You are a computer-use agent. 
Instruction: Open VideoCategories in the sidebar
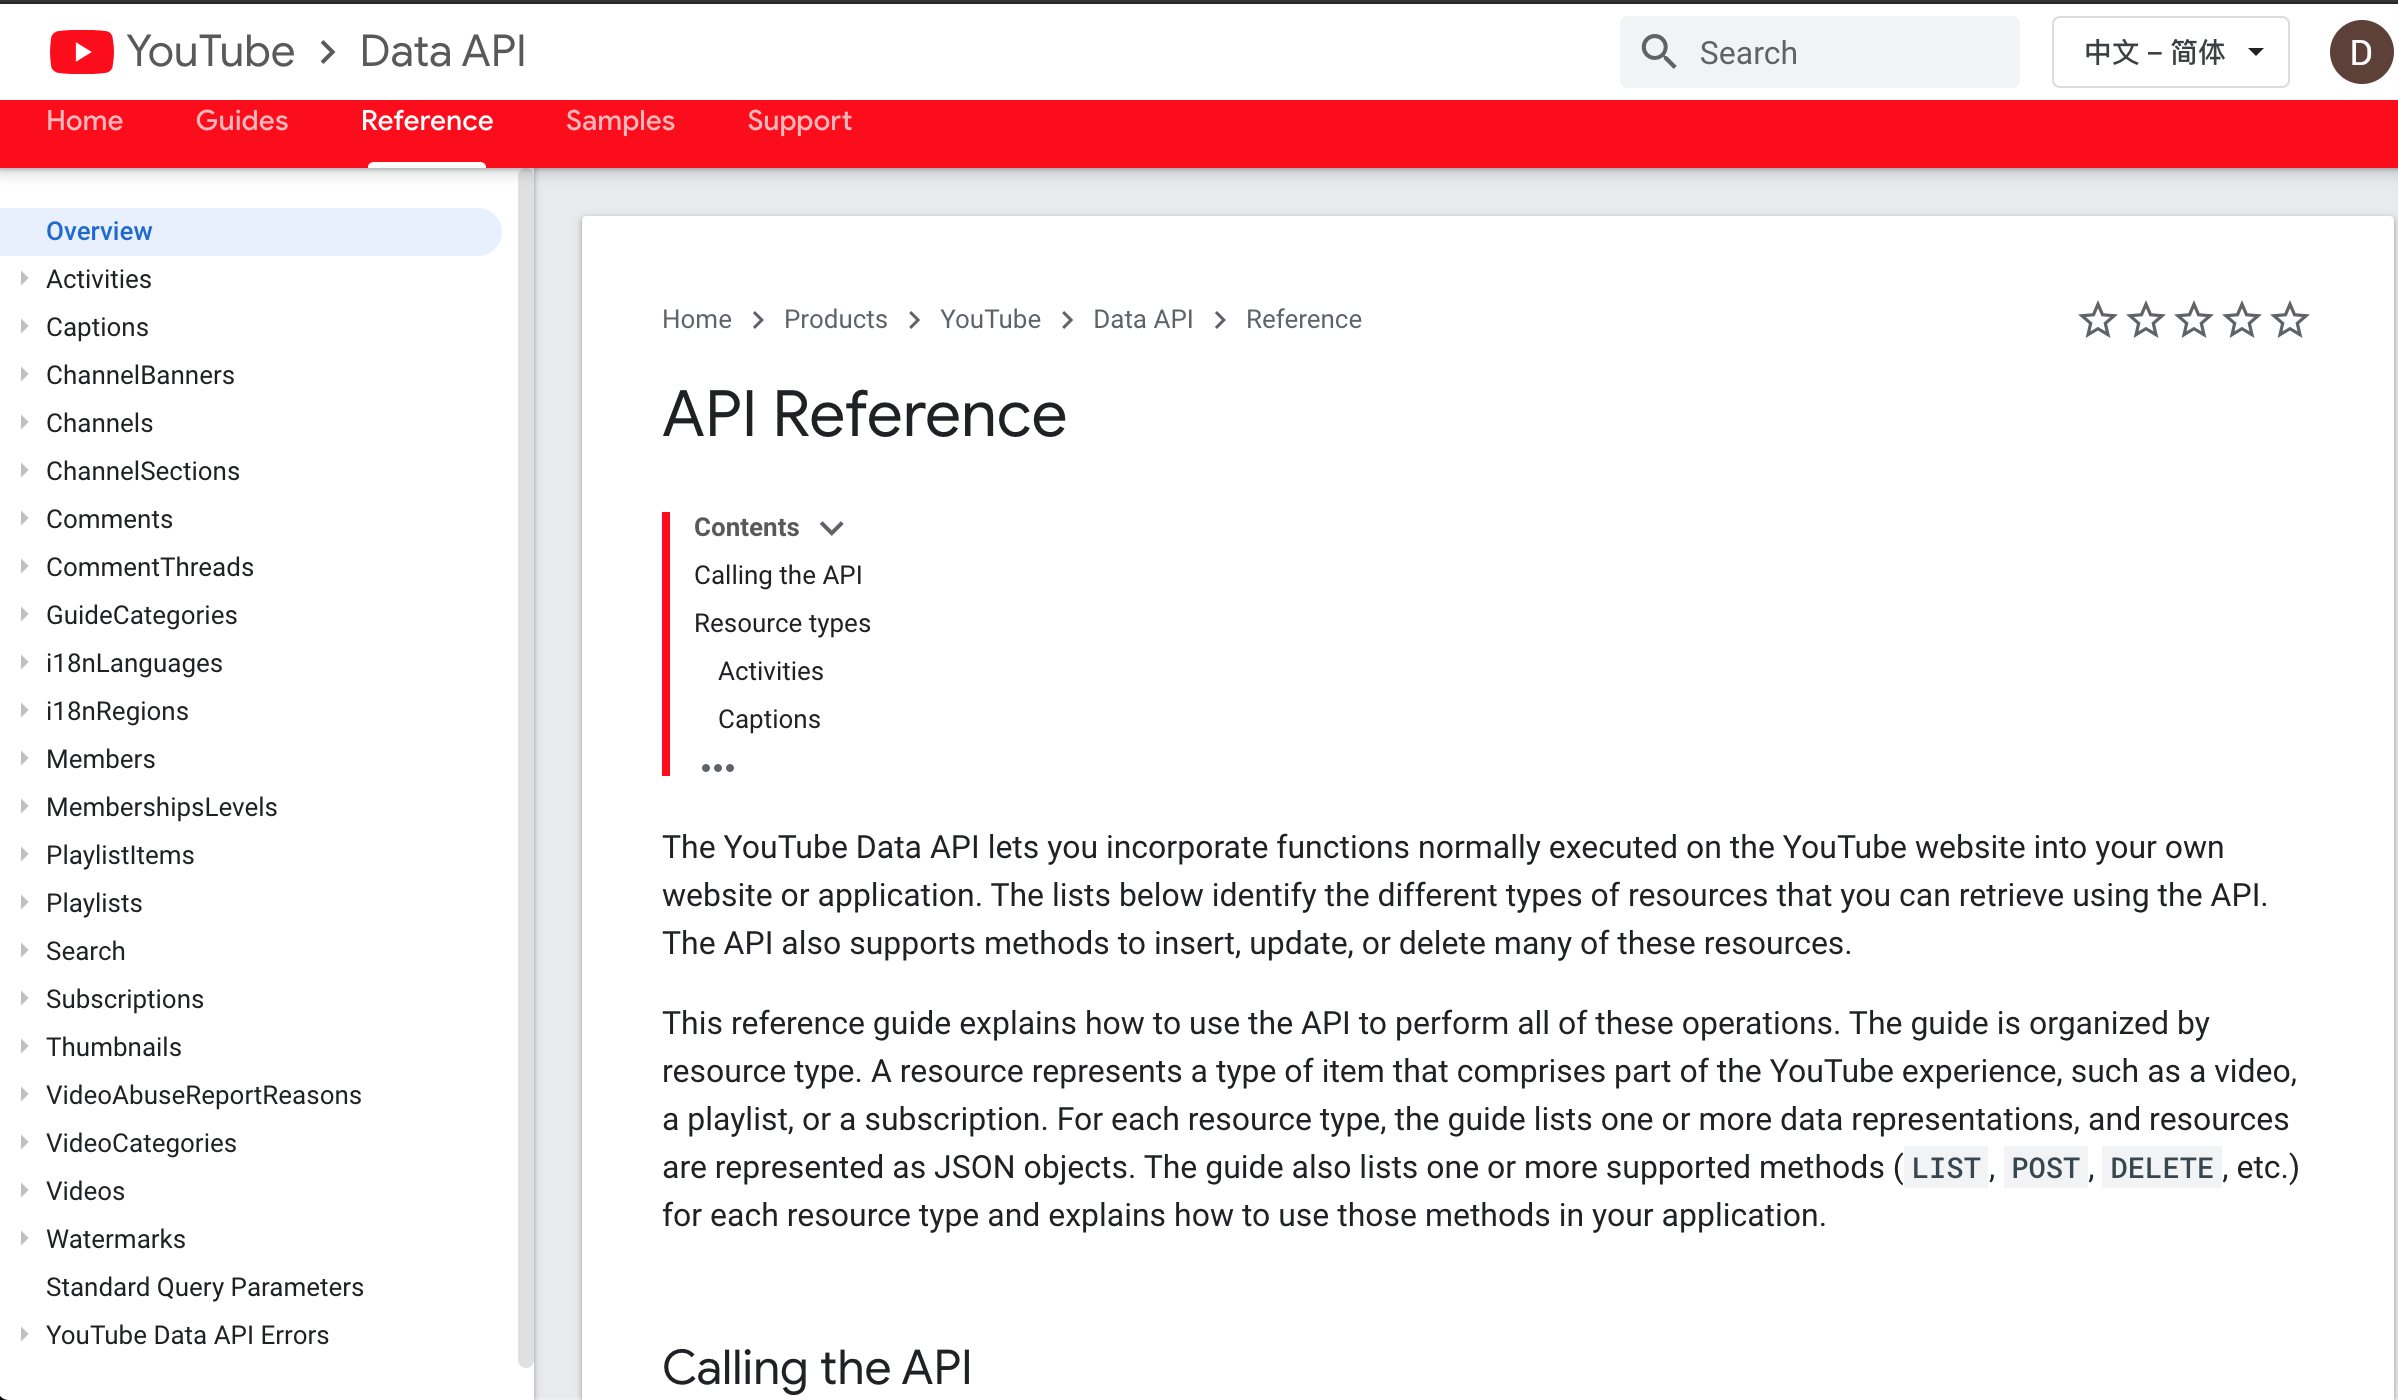point(141,1143)
